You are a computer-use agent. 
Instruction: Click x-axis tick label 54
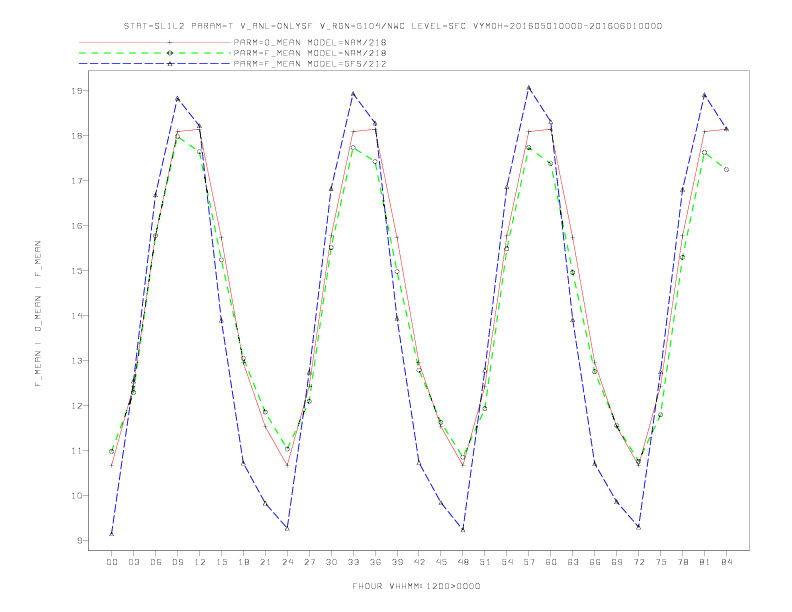[x=507, y=562]
